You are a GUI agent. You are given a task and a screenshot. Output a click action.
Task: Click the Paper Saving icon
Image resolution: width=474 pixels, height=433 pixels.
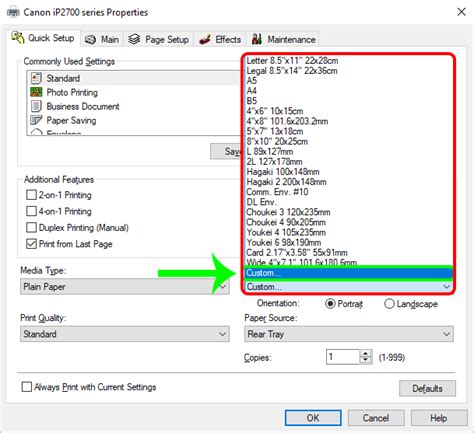click(36, 120)
